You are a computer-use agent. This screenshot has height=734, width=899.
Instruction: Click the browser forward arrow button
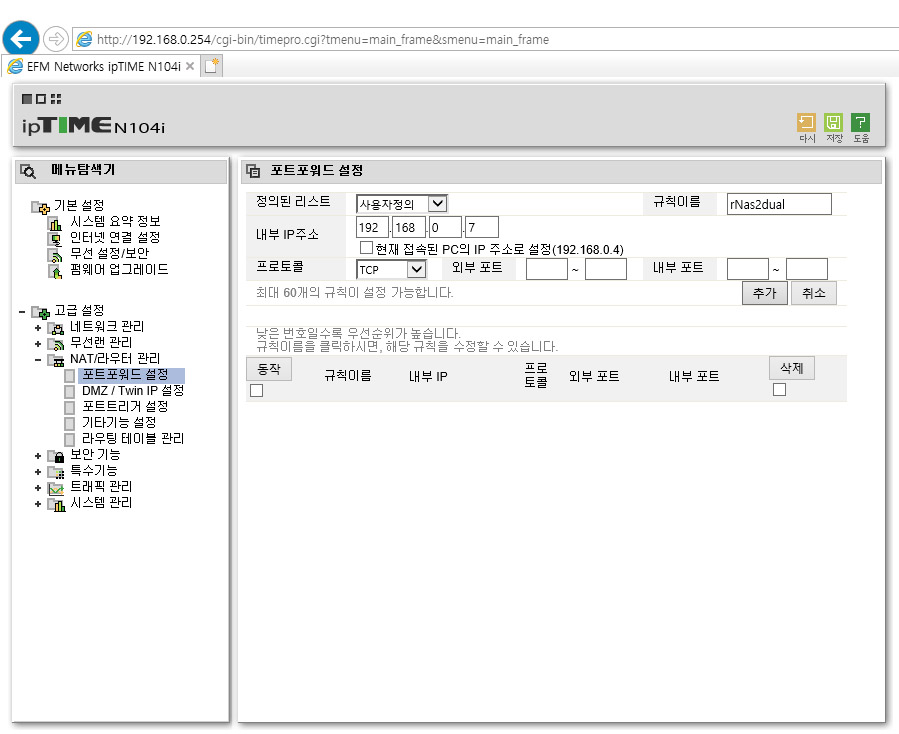56,39
